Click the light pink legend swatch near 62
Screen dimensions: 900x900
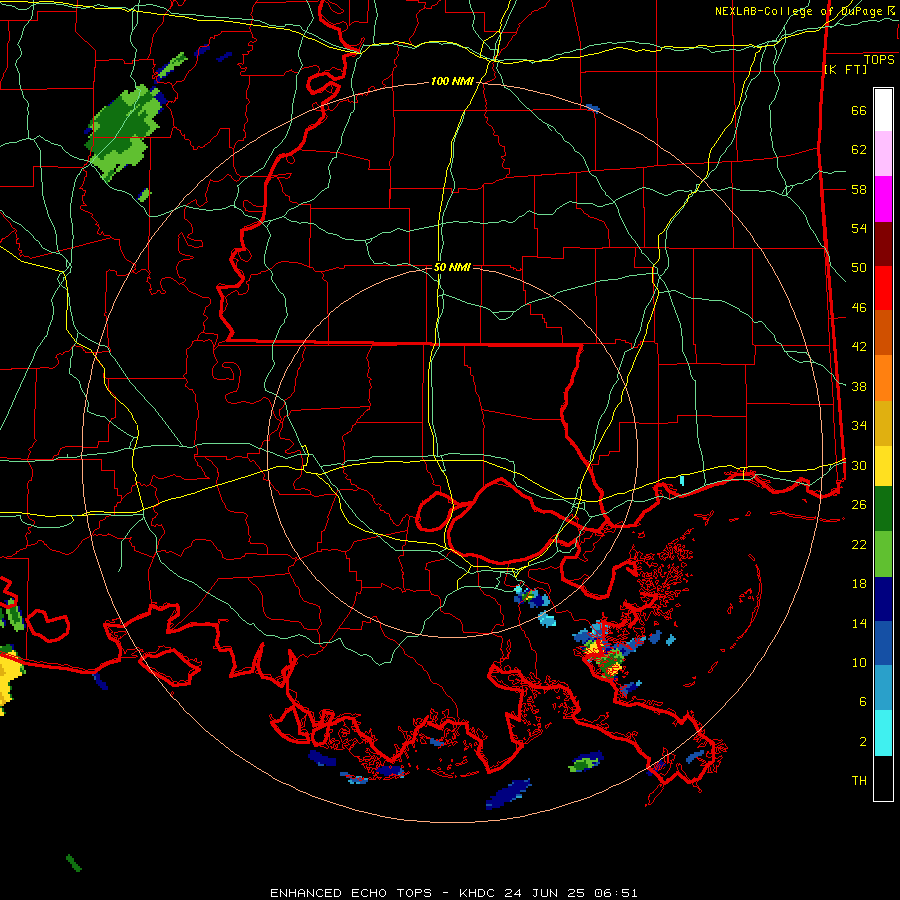pyautogui.click(x=883, y=154)
